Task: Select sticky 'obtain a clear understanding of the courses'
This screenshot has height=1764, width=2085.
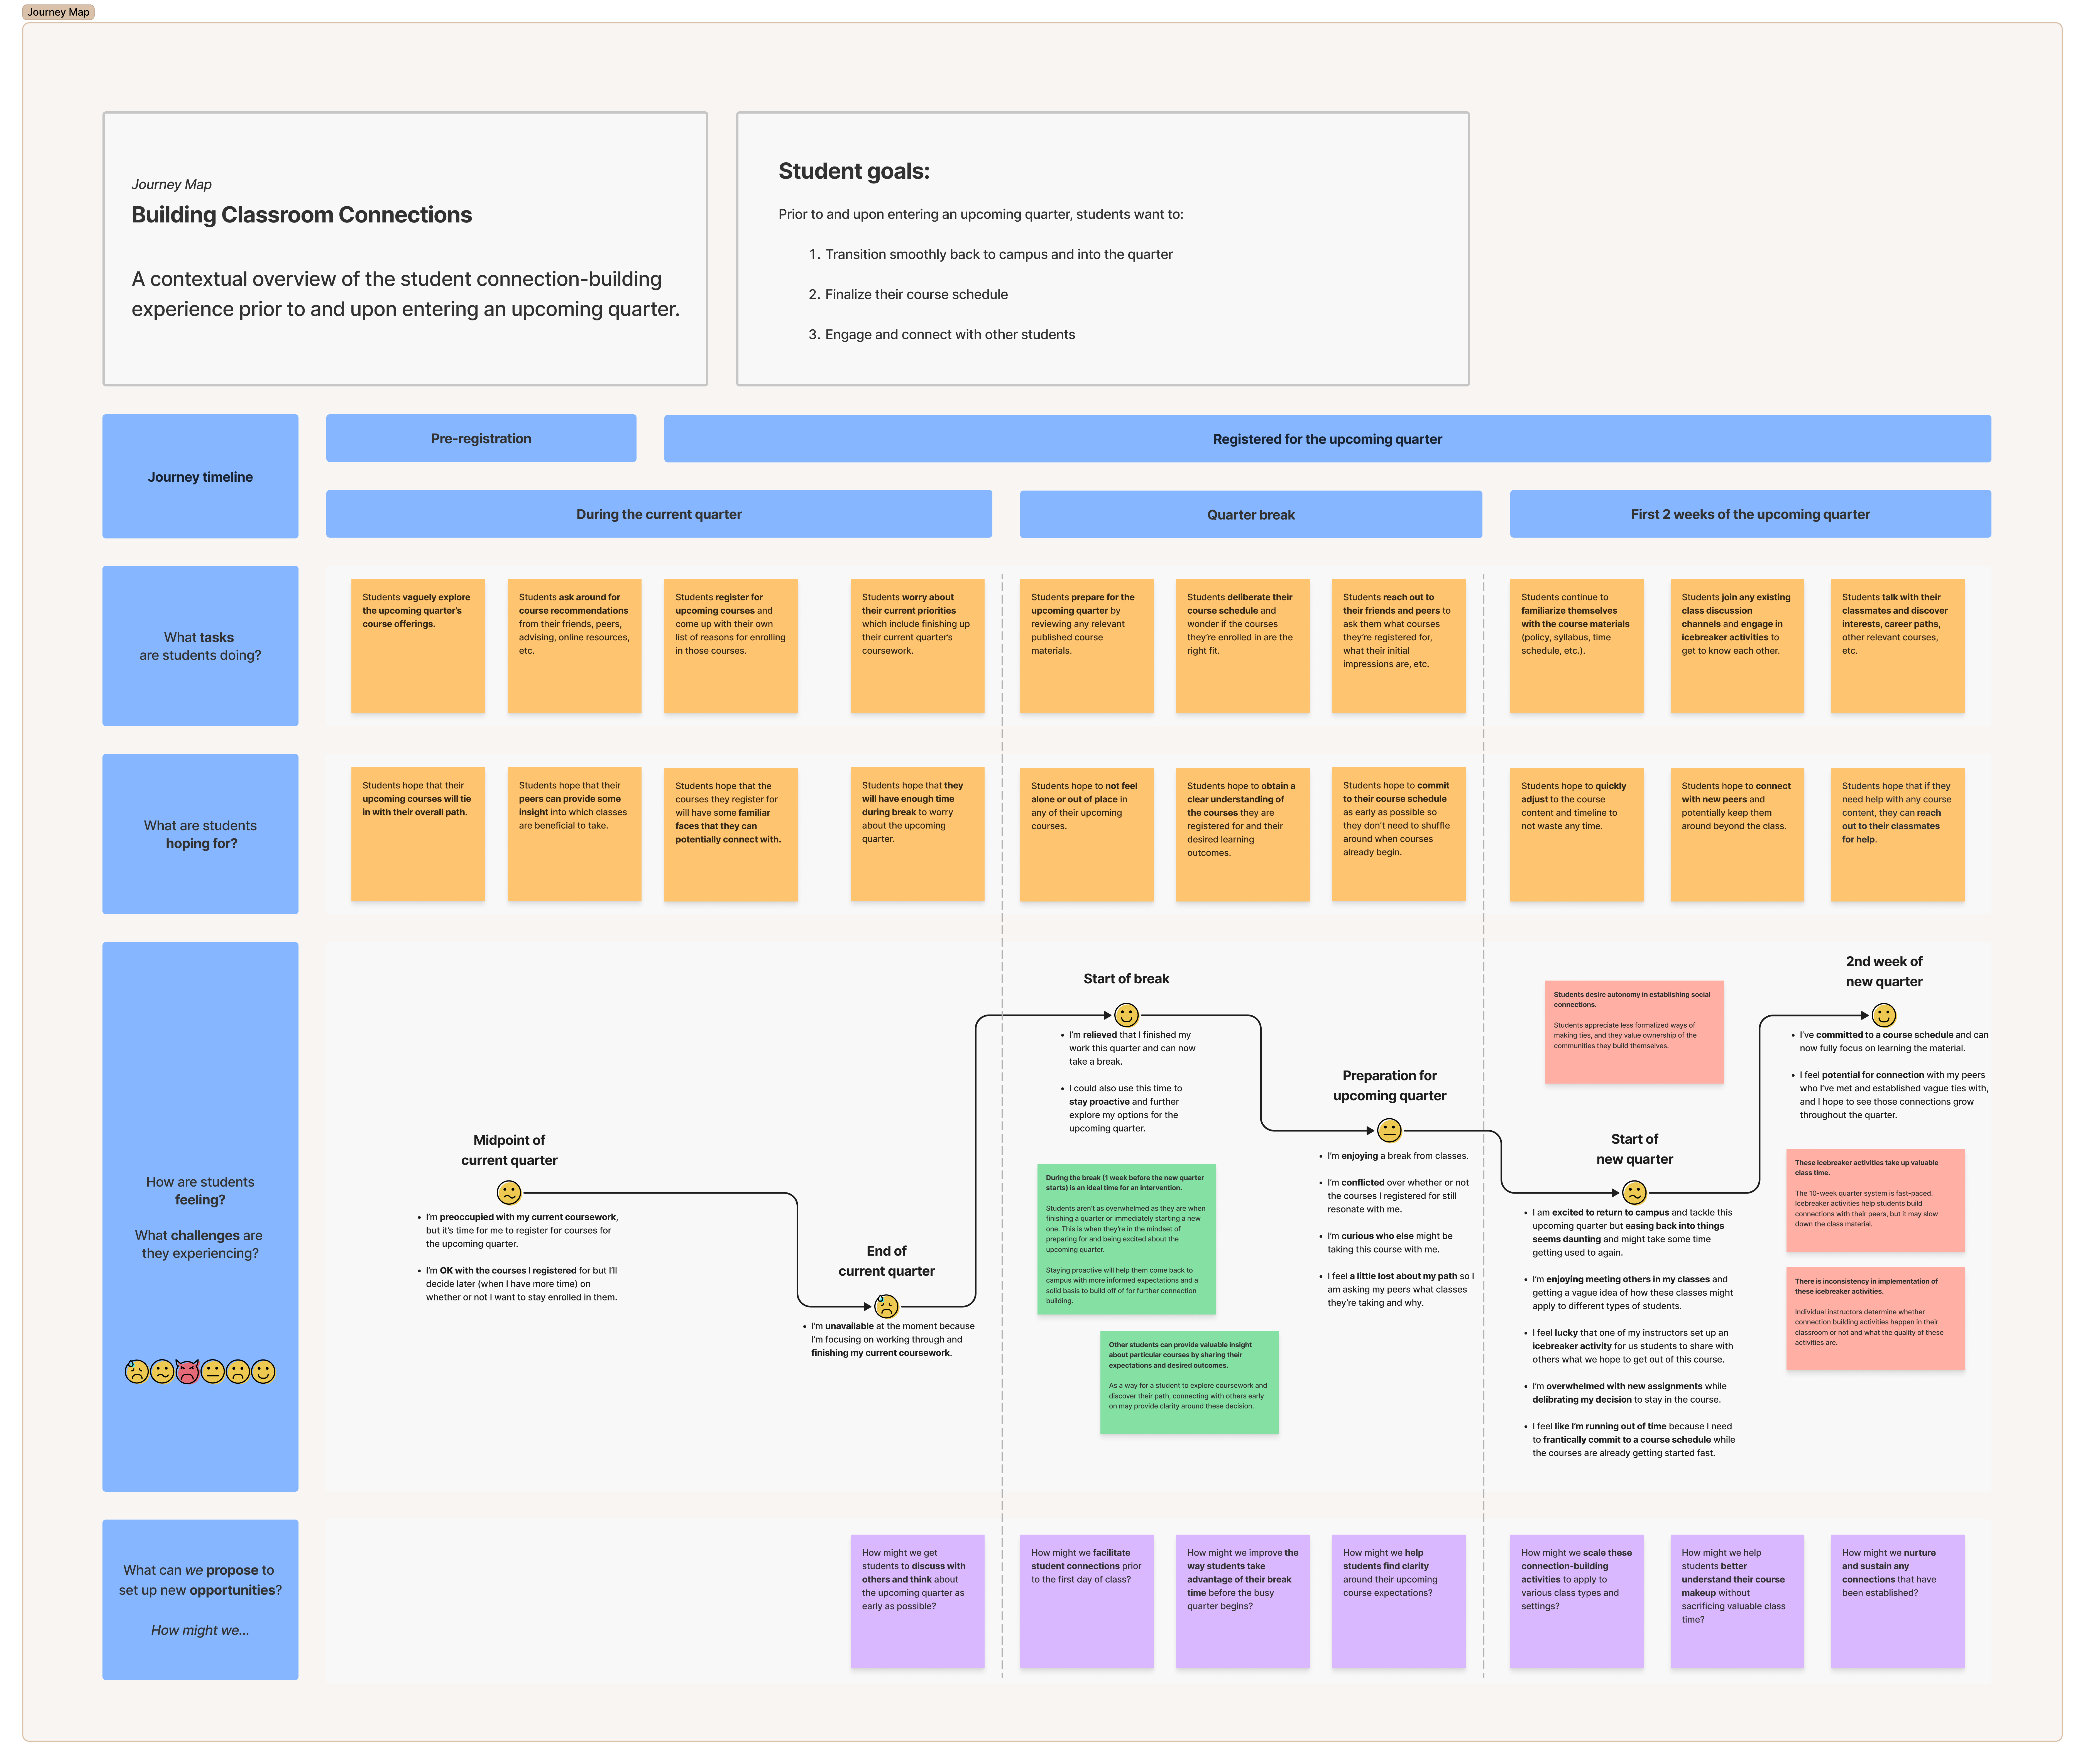Action: 1243,834
